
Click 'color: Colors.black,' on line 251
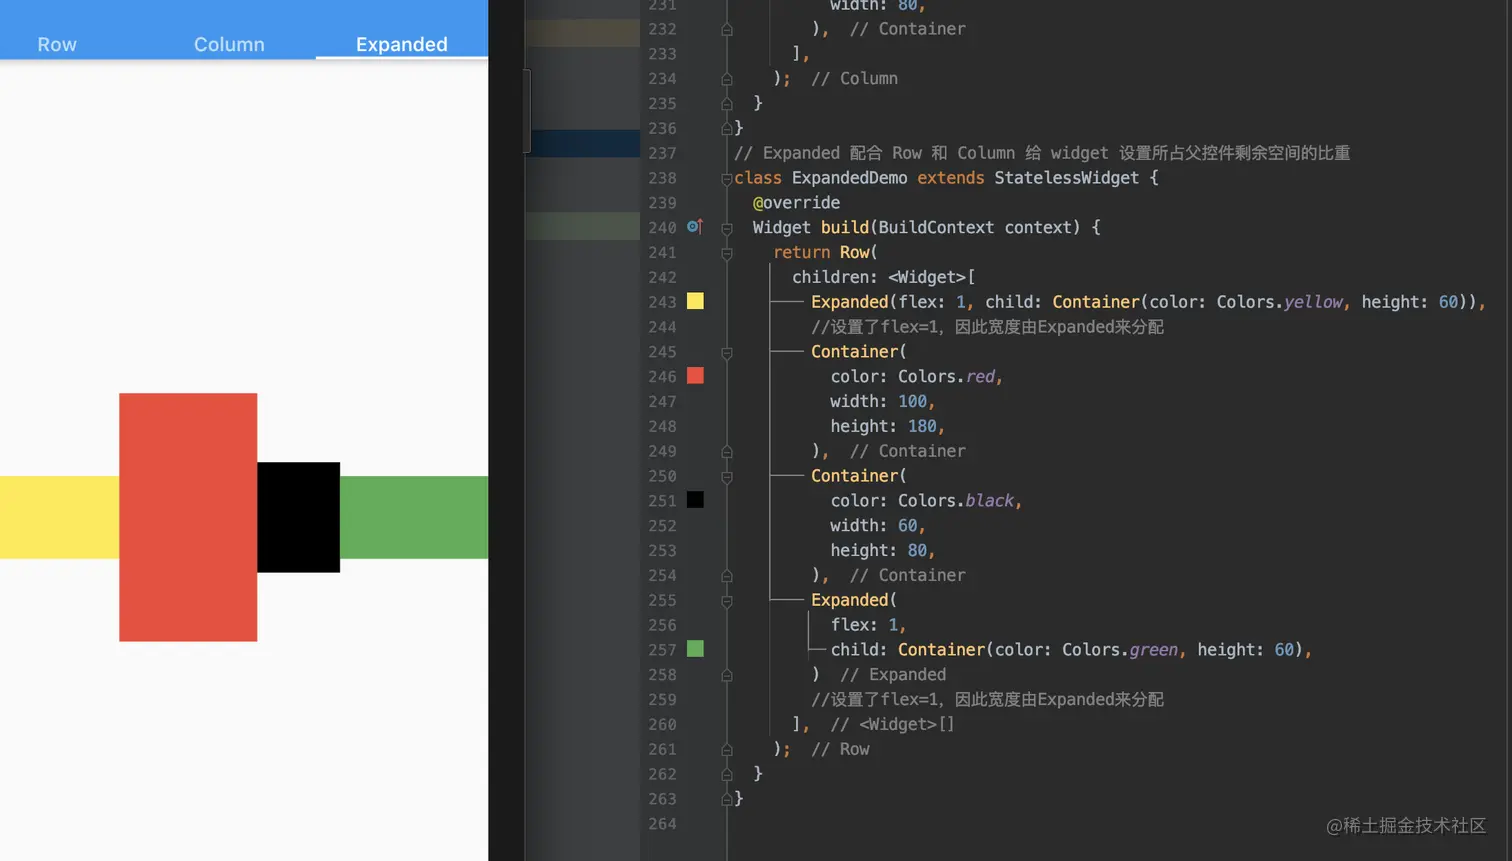pos(926,500)
